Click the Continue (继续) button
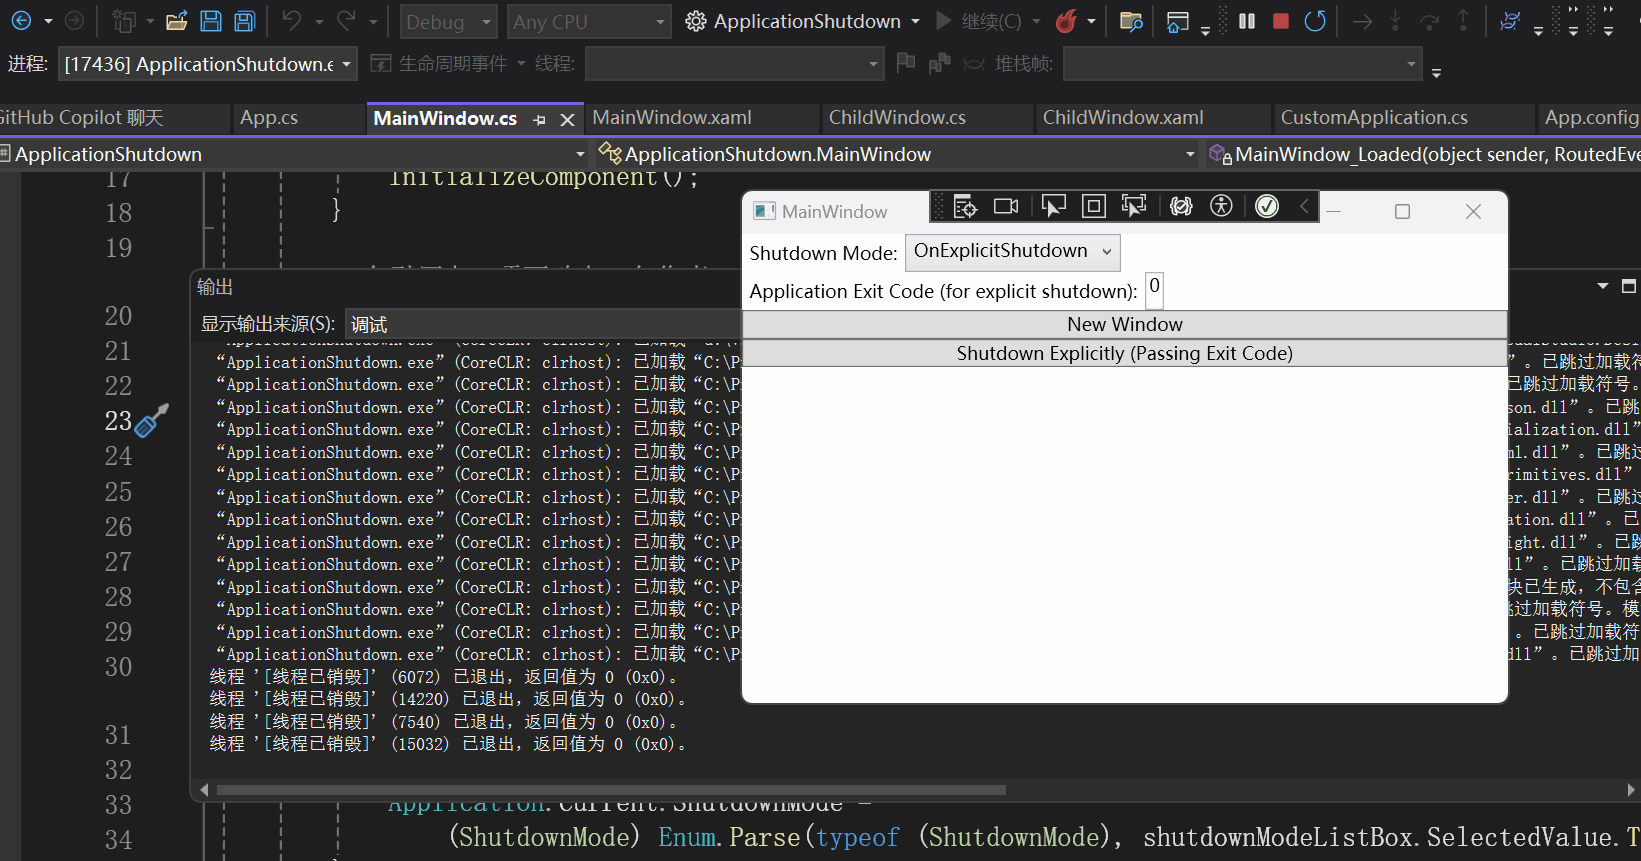Screen dimensions: 1641x861 coord(978,21)
